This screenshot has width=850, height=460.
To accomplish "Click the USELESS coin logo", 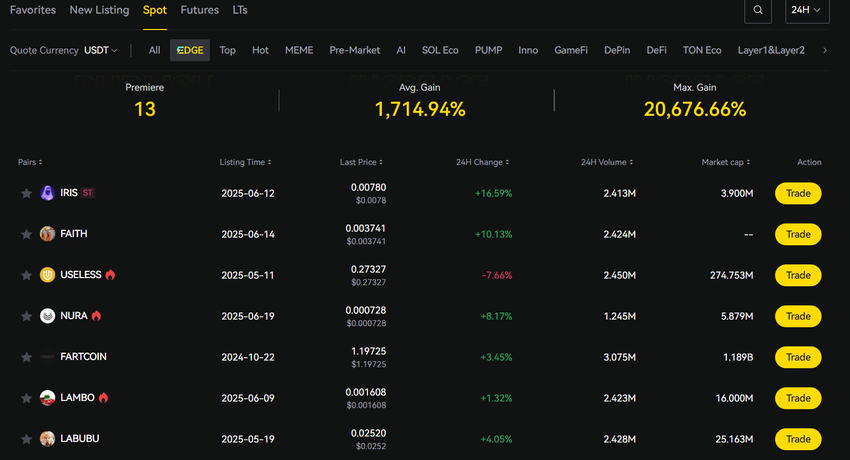I will click(47, 275).
